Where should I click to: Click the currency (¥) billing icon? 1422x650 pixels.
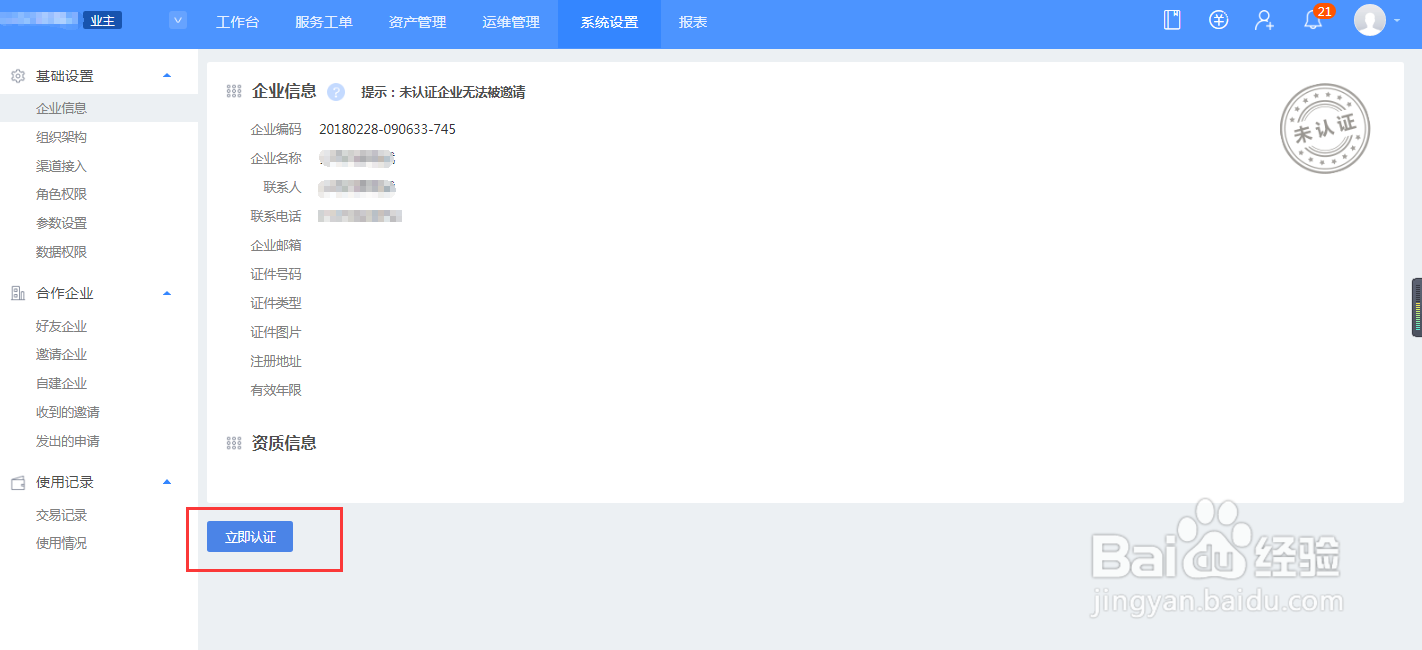tap(1217, 19)
